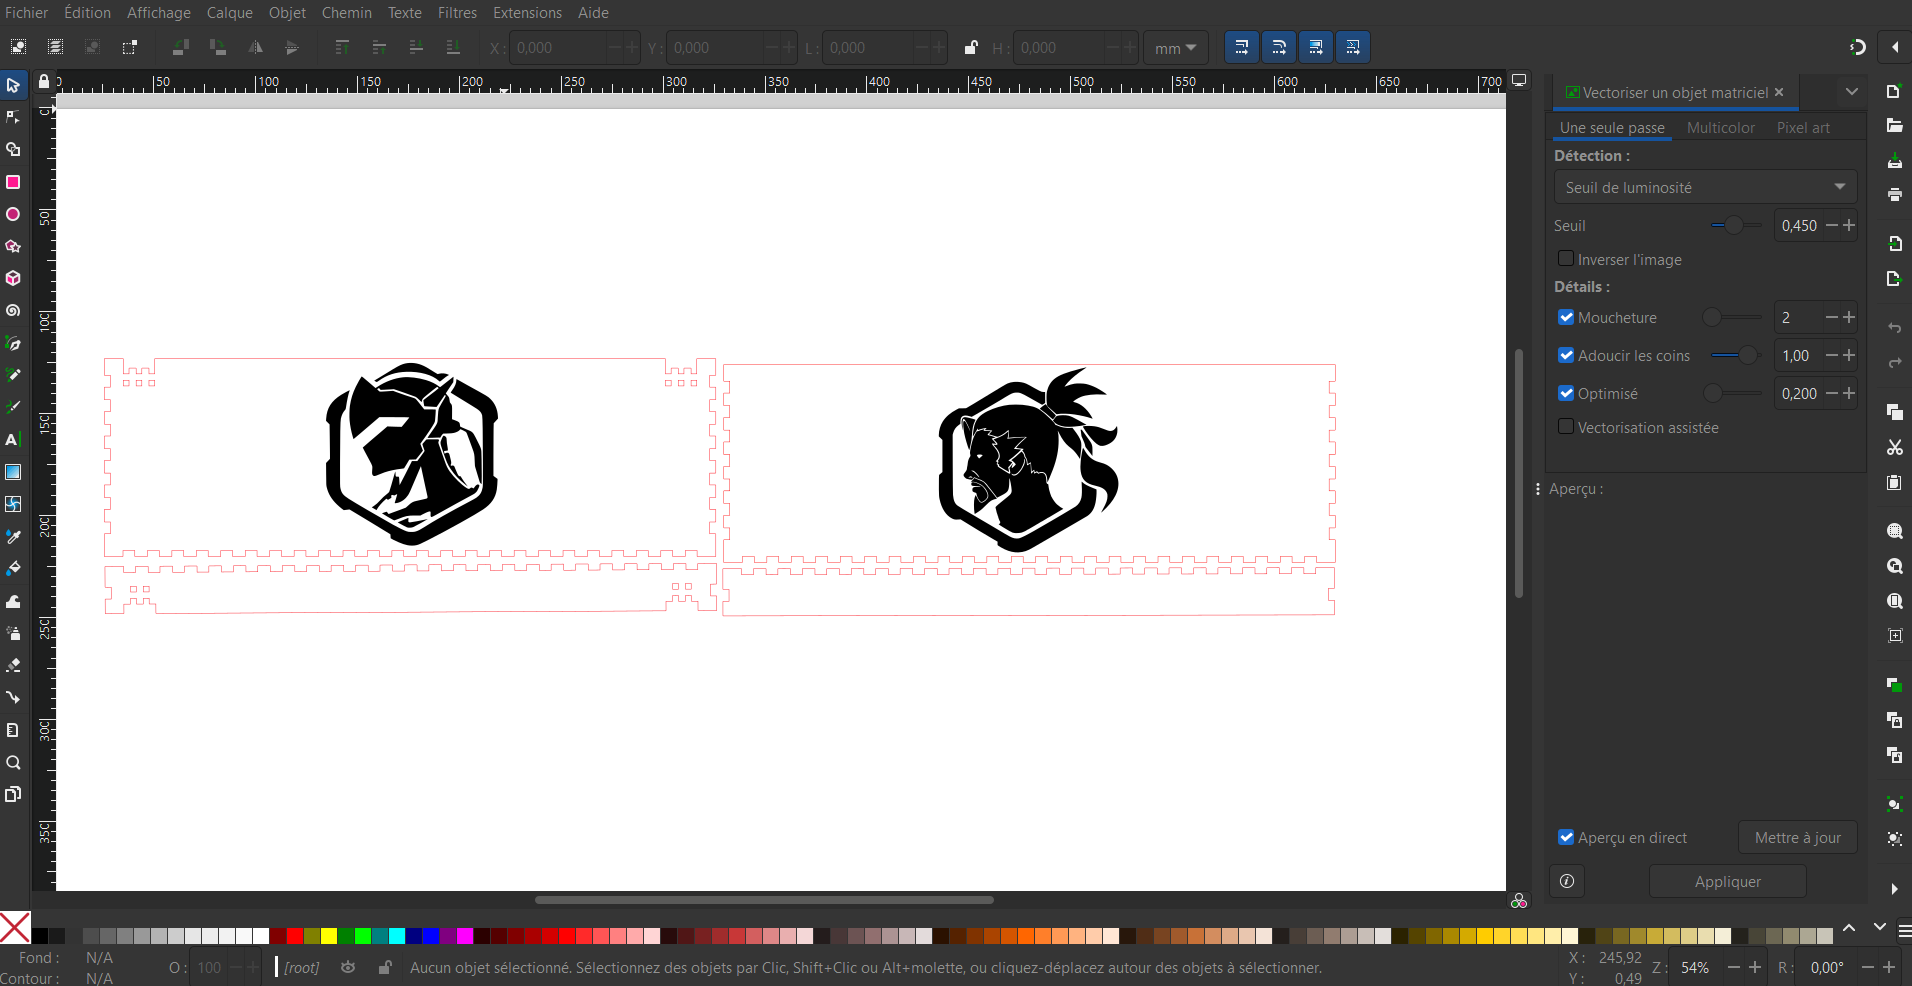Viewport: 1912px width, 986px height.
Task: Toggle layer visibility eye in status bar
Action: tap(348, 967)
